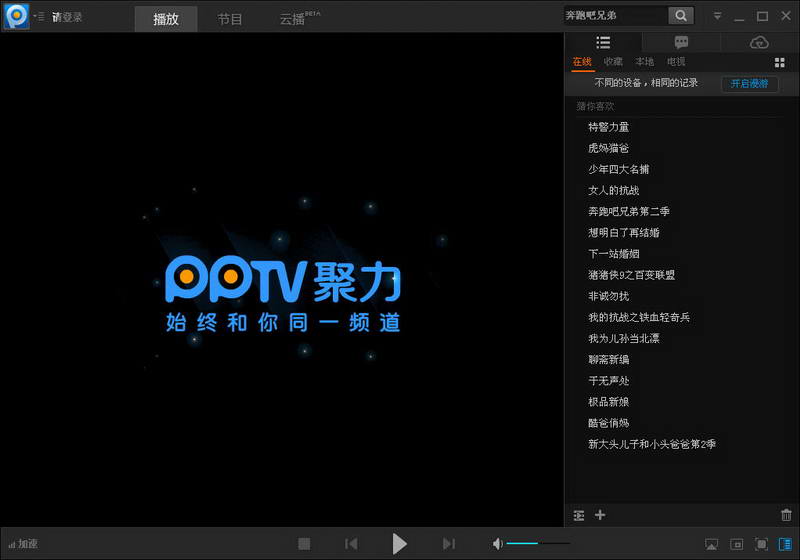The image size is (800, 560).
Task: Switch to the 播放 tab
Action: pos(166,19)
